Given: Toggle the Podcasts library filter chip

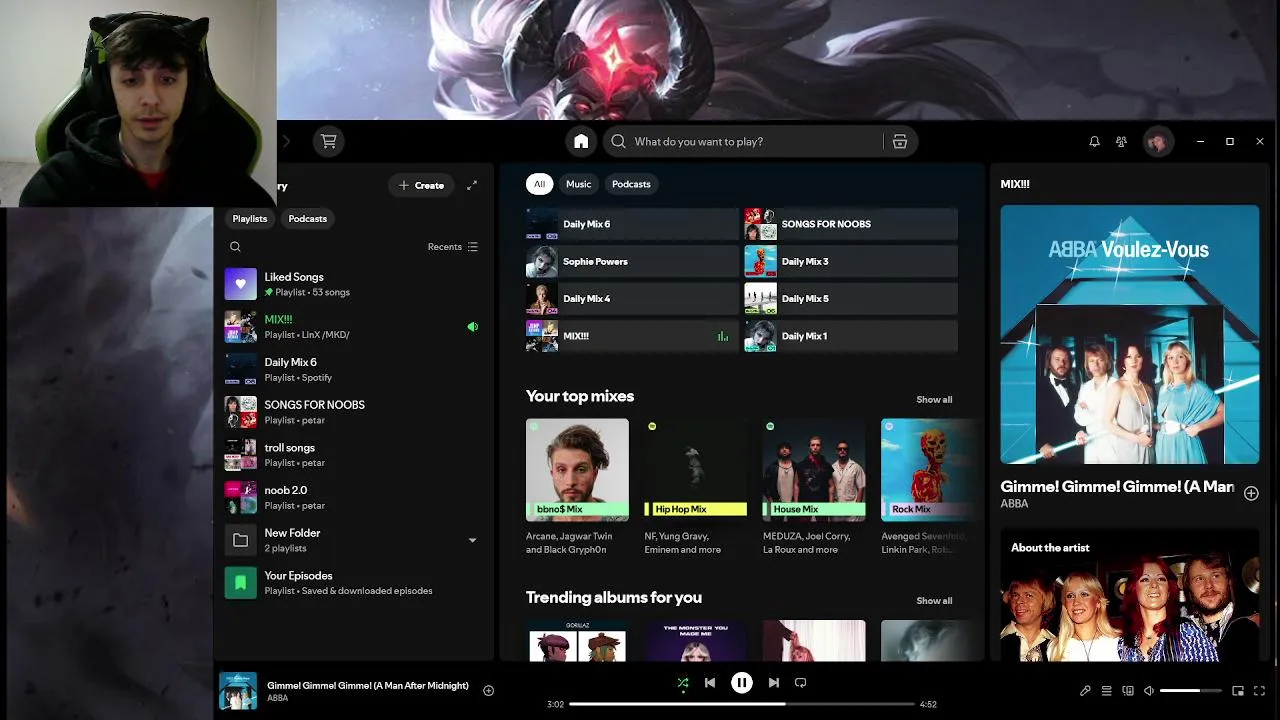Looking at the screenshot, I should click(x=308, y=219).
